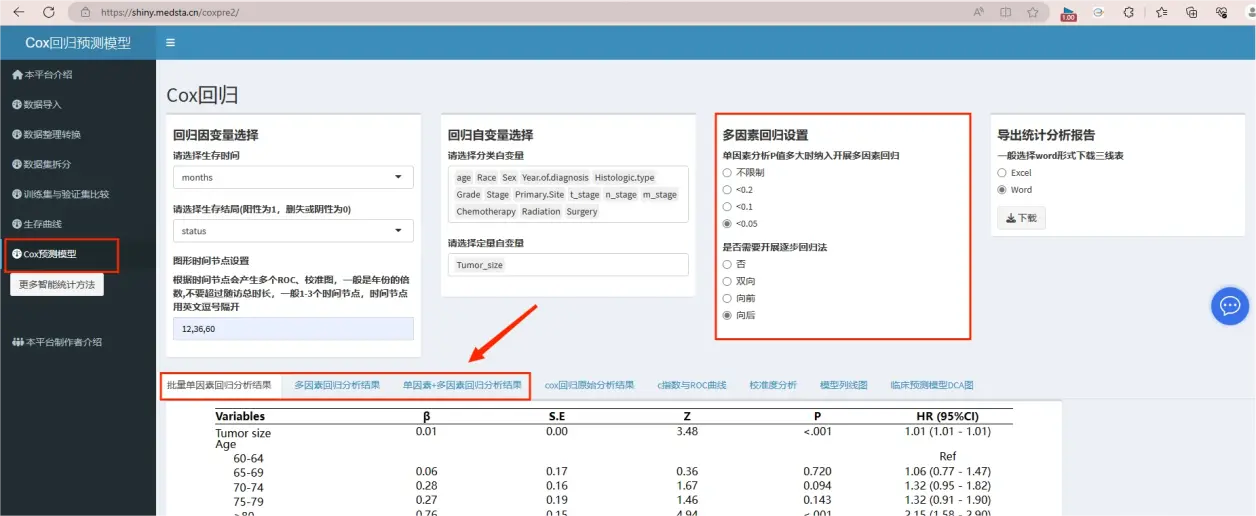Click the Tumor size row label

(243, 433)
